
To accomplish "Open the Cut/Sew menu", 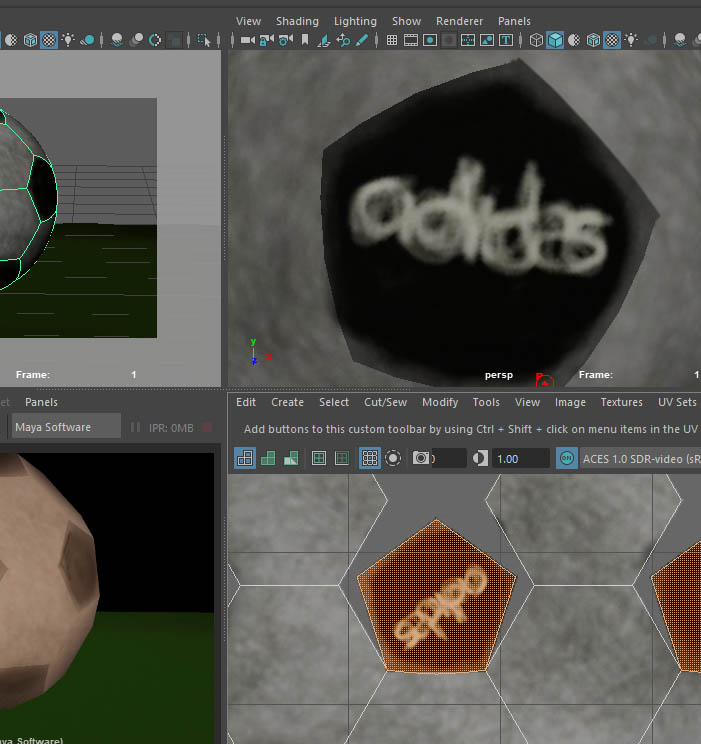I will pos(385,402).
